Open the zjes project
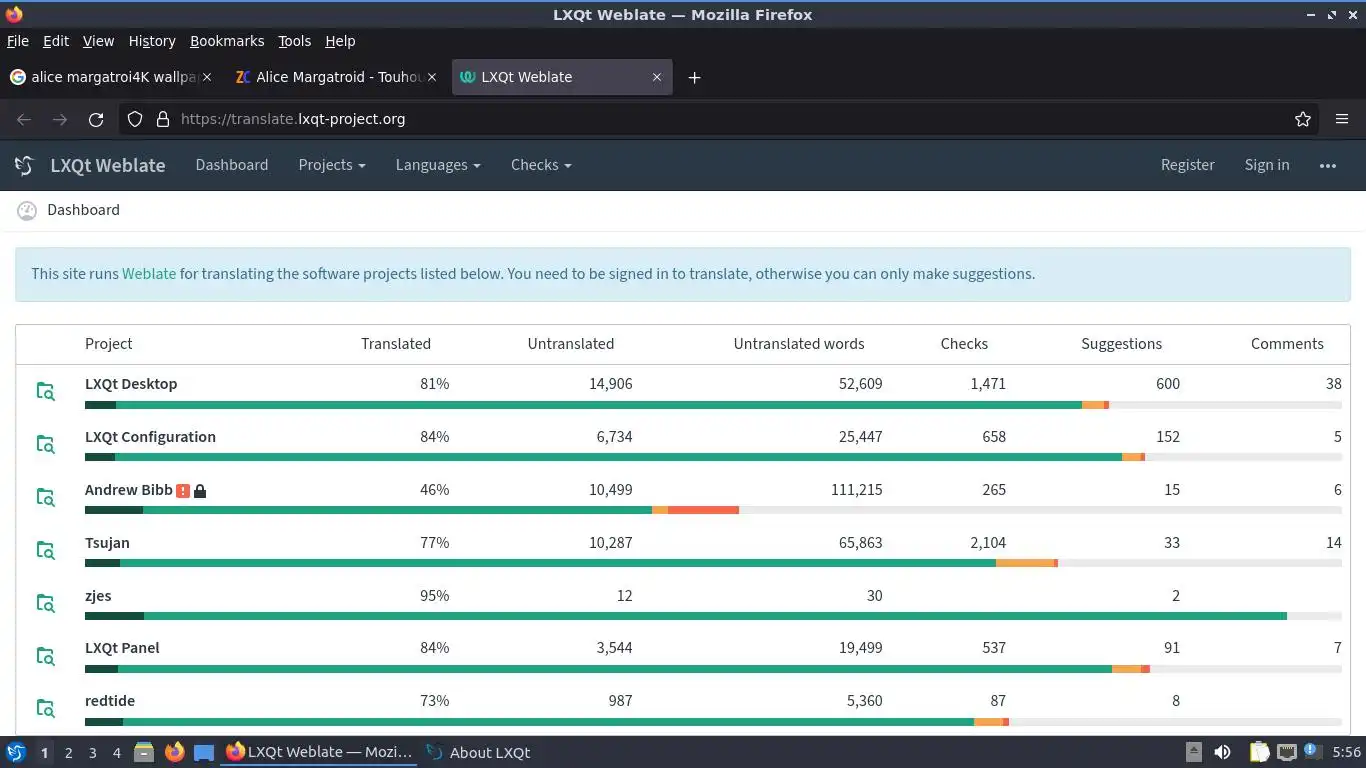Screen dimensions: 1366x768 (98, 596)
